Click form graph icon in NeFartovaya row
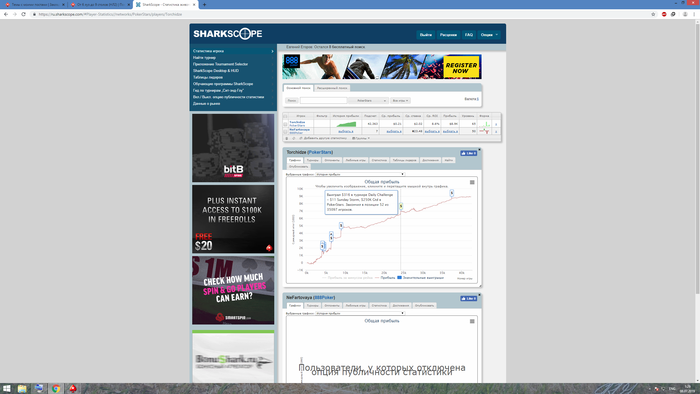The image size is (700, 394). (484, 131)
